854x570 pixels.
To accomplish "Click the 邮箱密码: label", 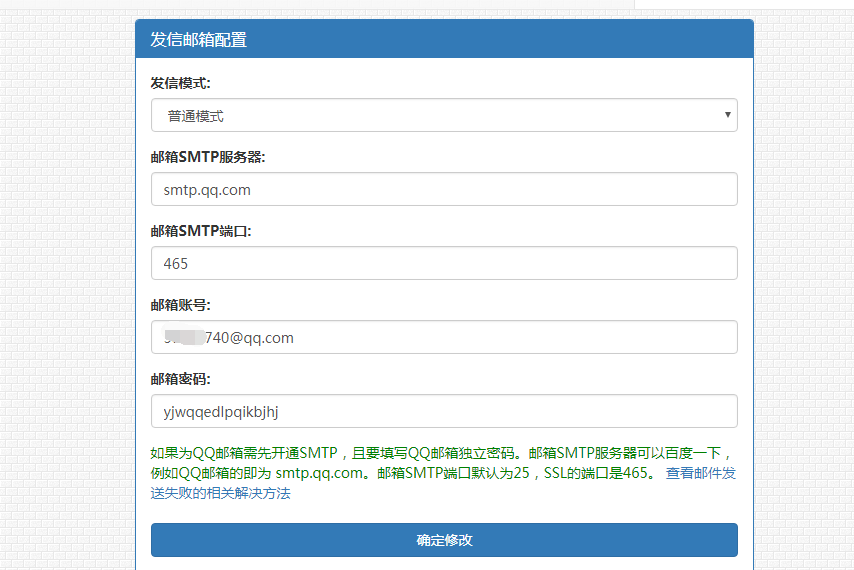I will [181, 379].
